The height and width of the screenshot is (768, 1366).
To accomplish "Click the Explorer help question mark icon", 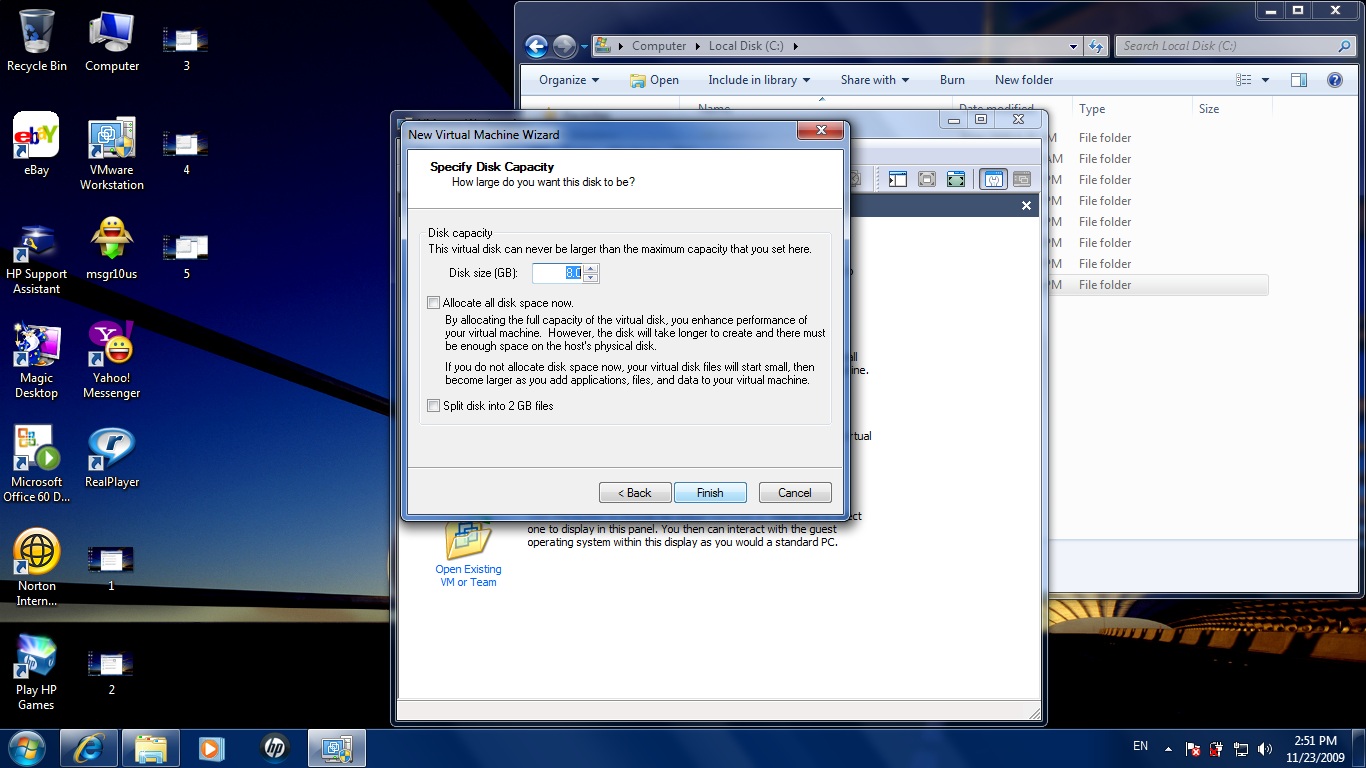I will (1334, 80).
